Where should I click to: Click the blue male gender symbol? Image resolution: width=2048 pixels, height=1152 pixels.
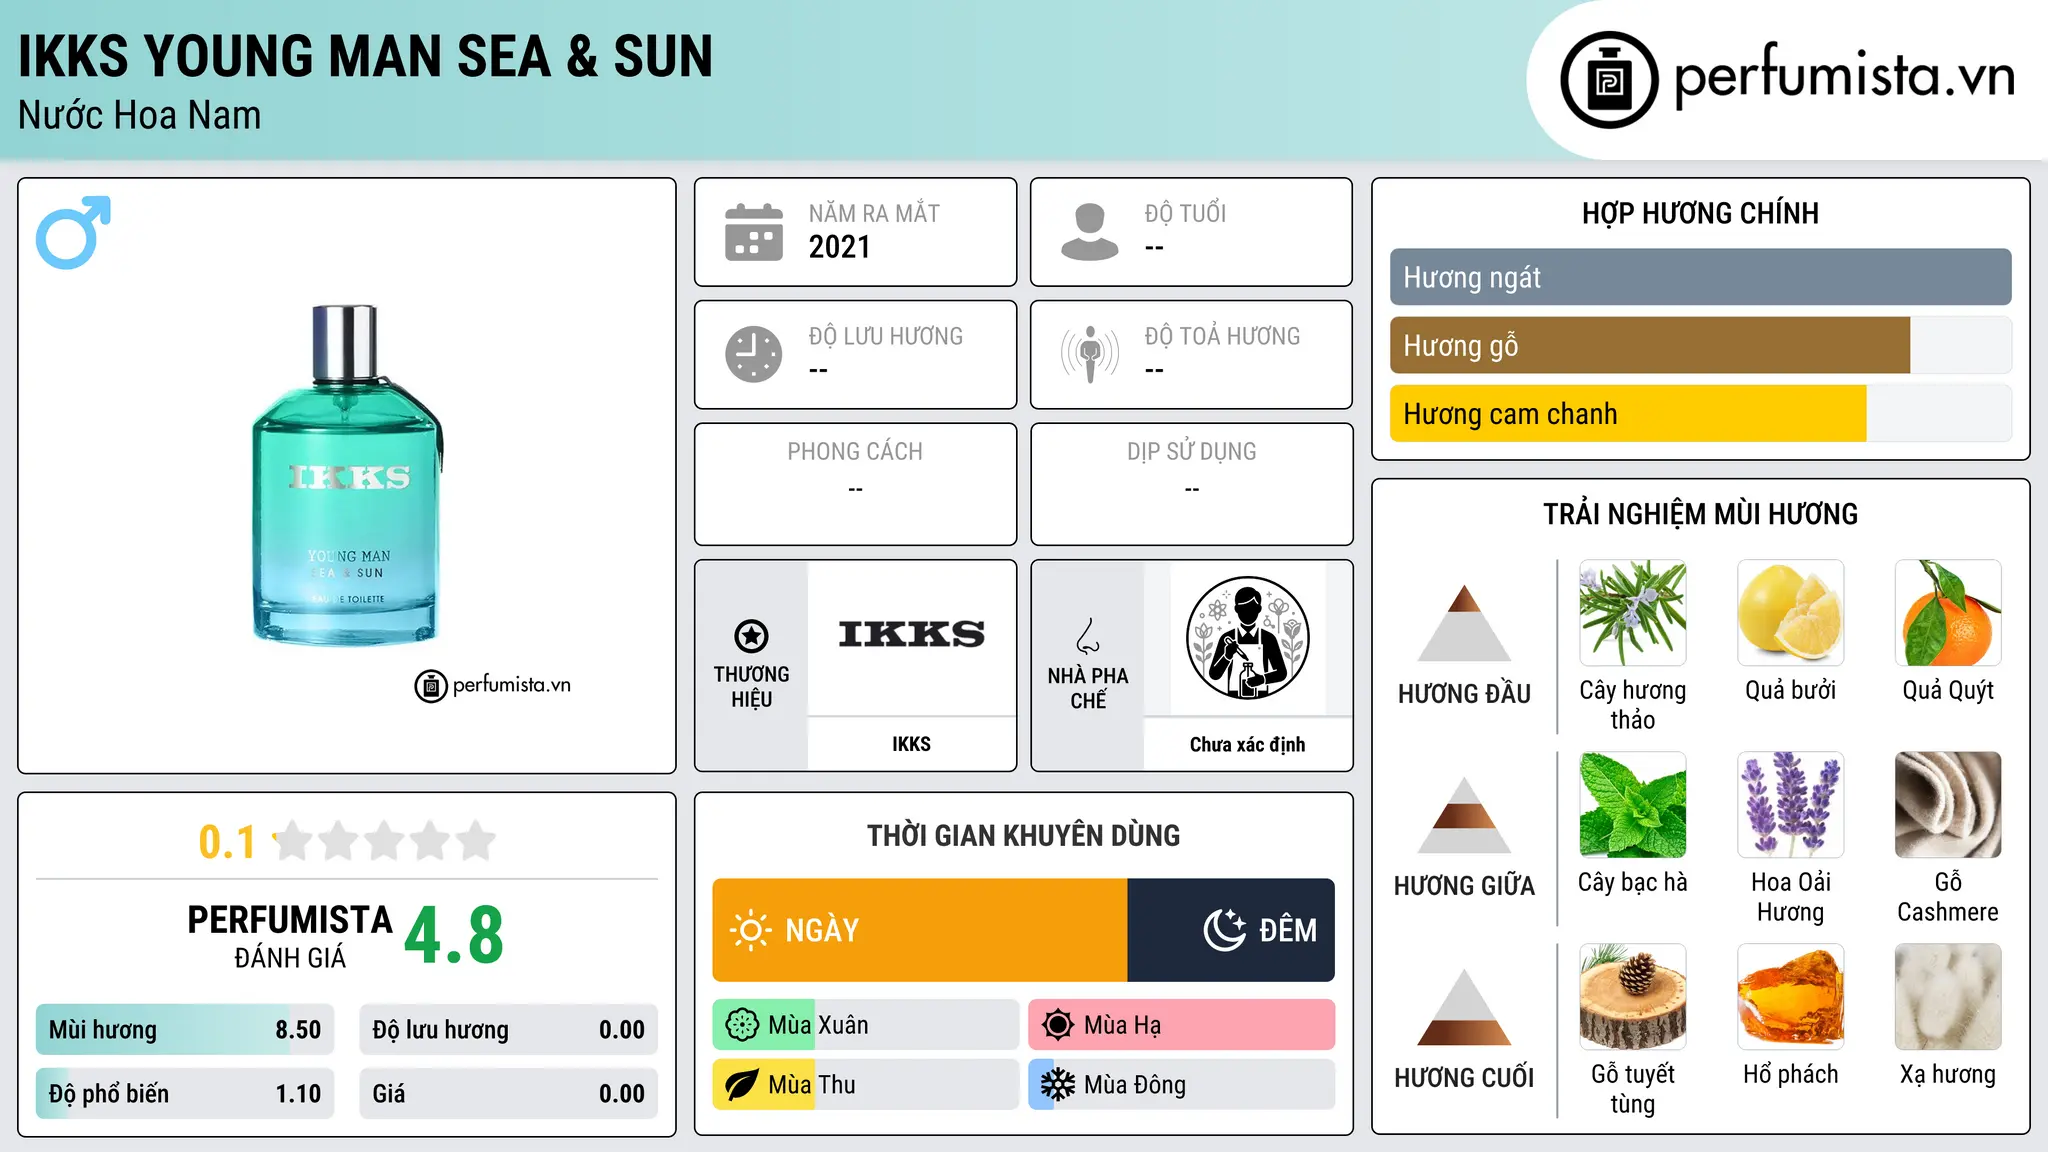click(x=73, y=232)
